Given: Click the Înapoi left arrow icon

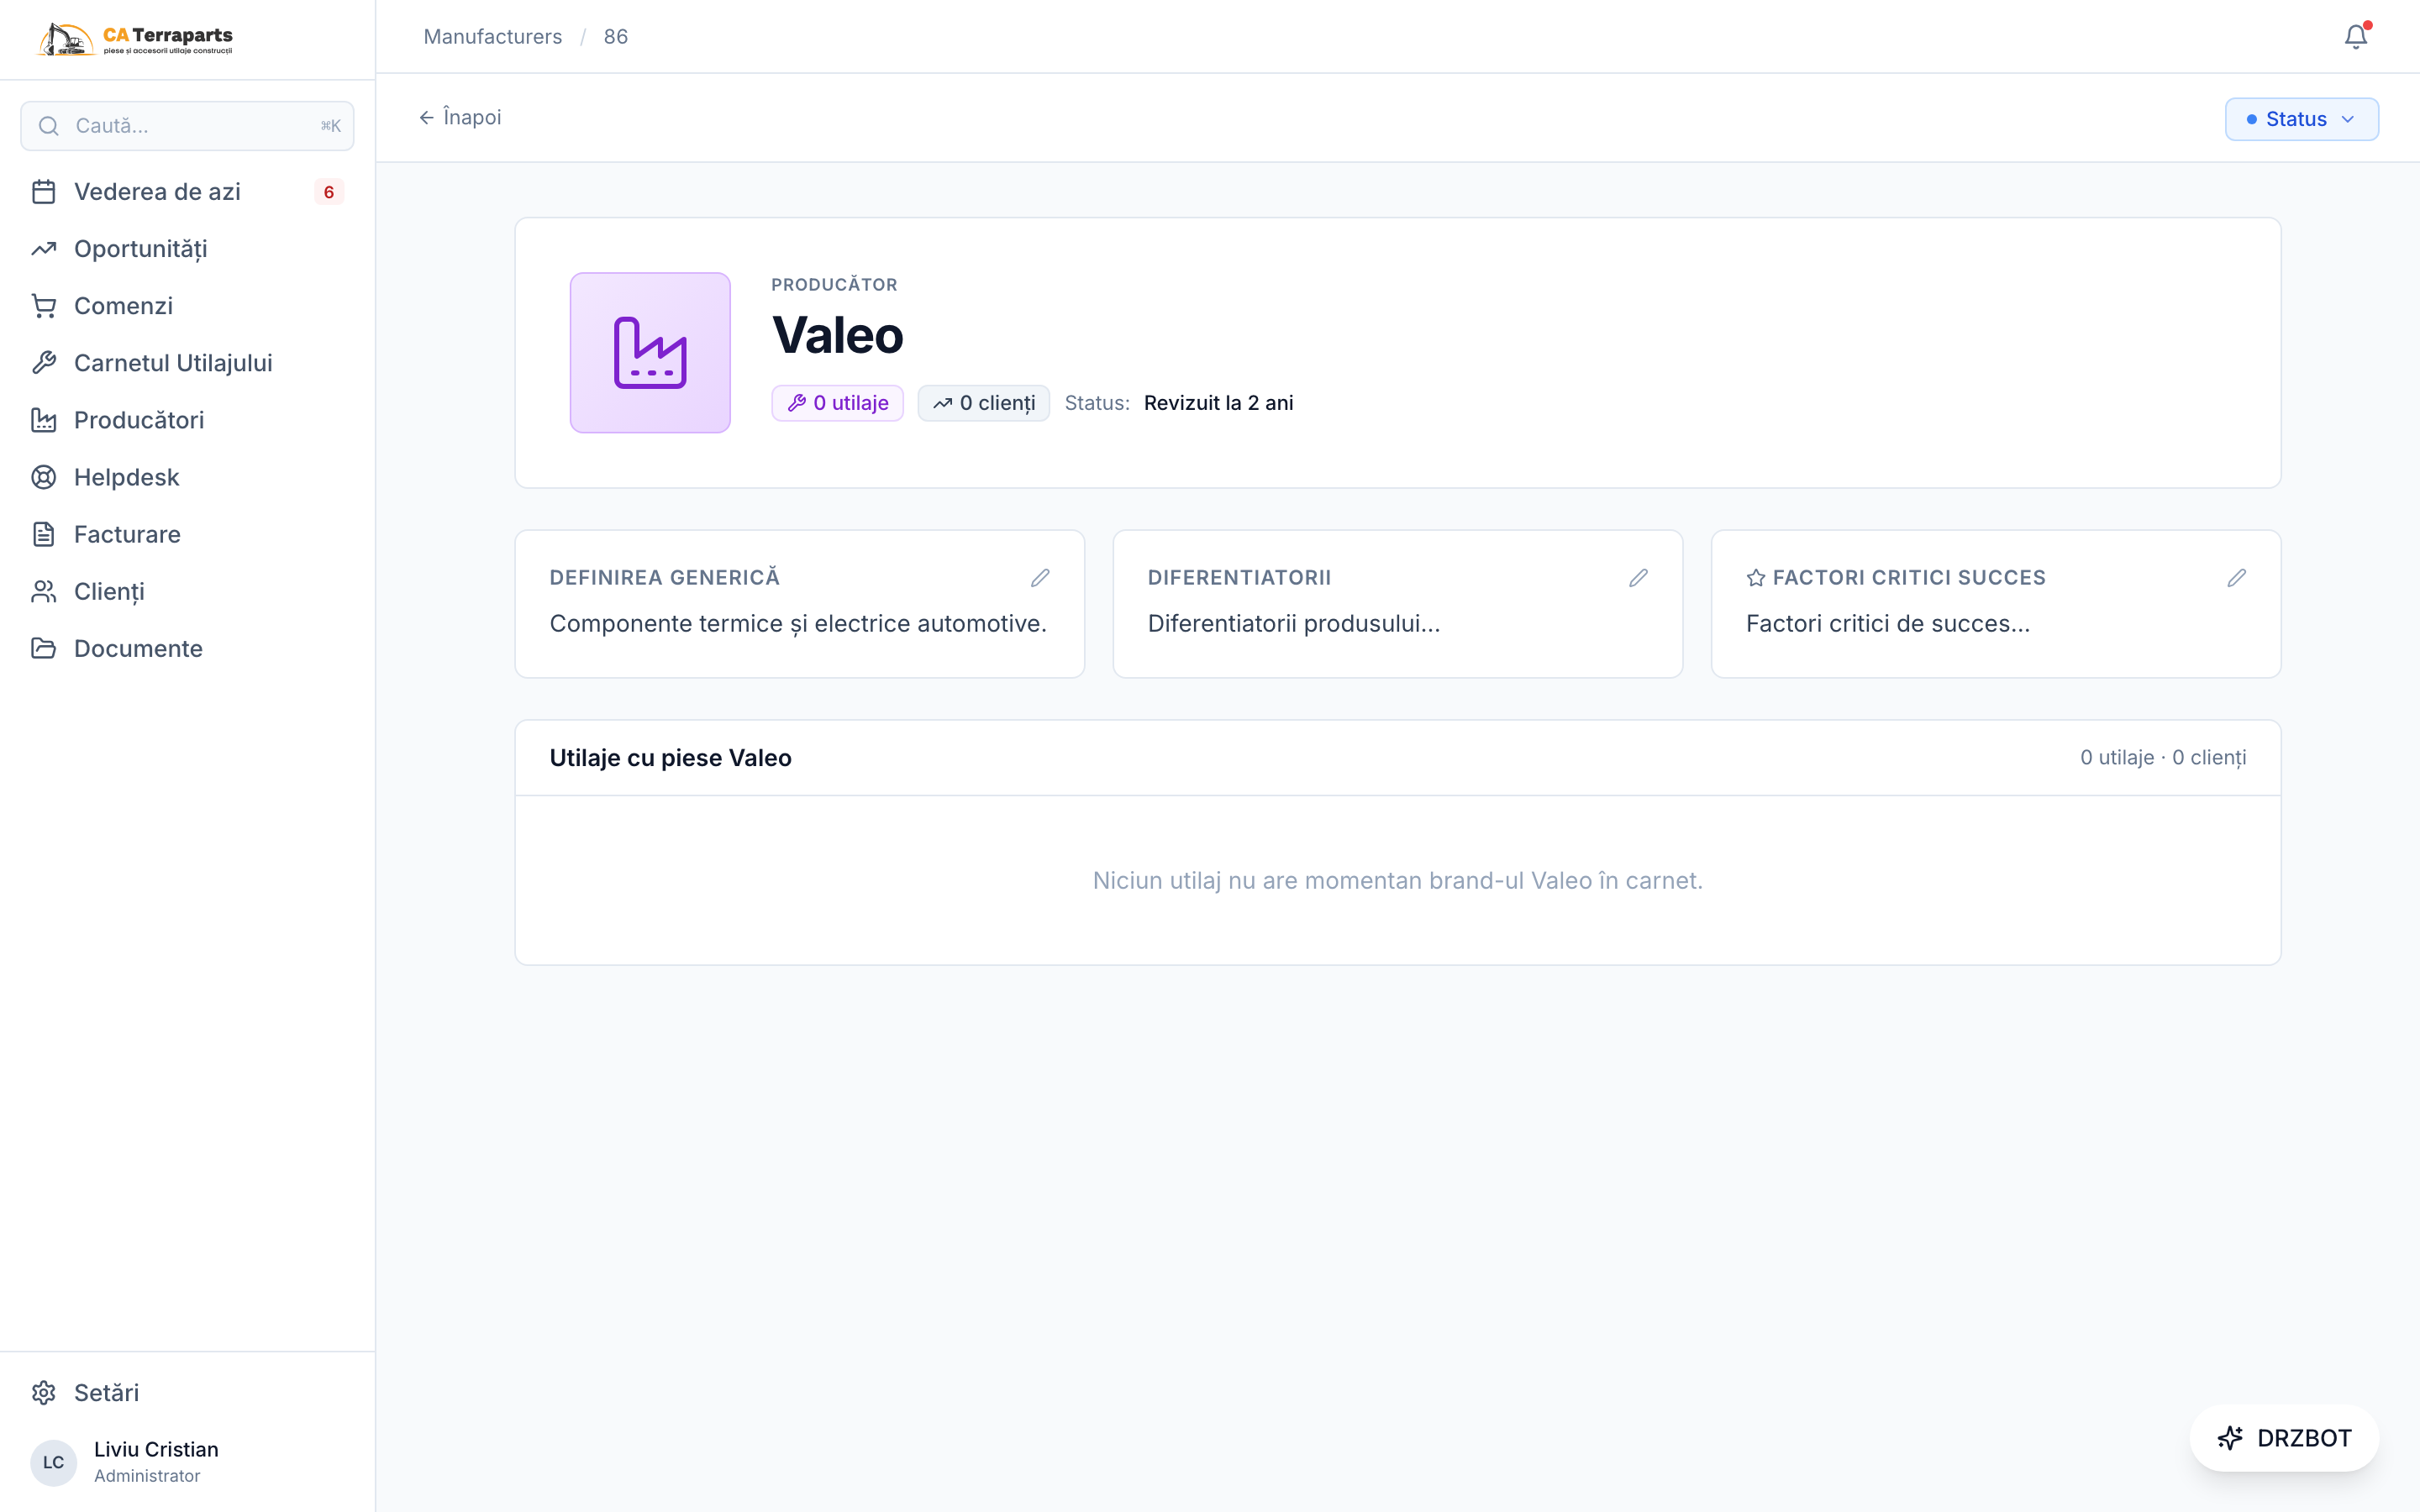Looking at the screenshot, I should [426, 118].
